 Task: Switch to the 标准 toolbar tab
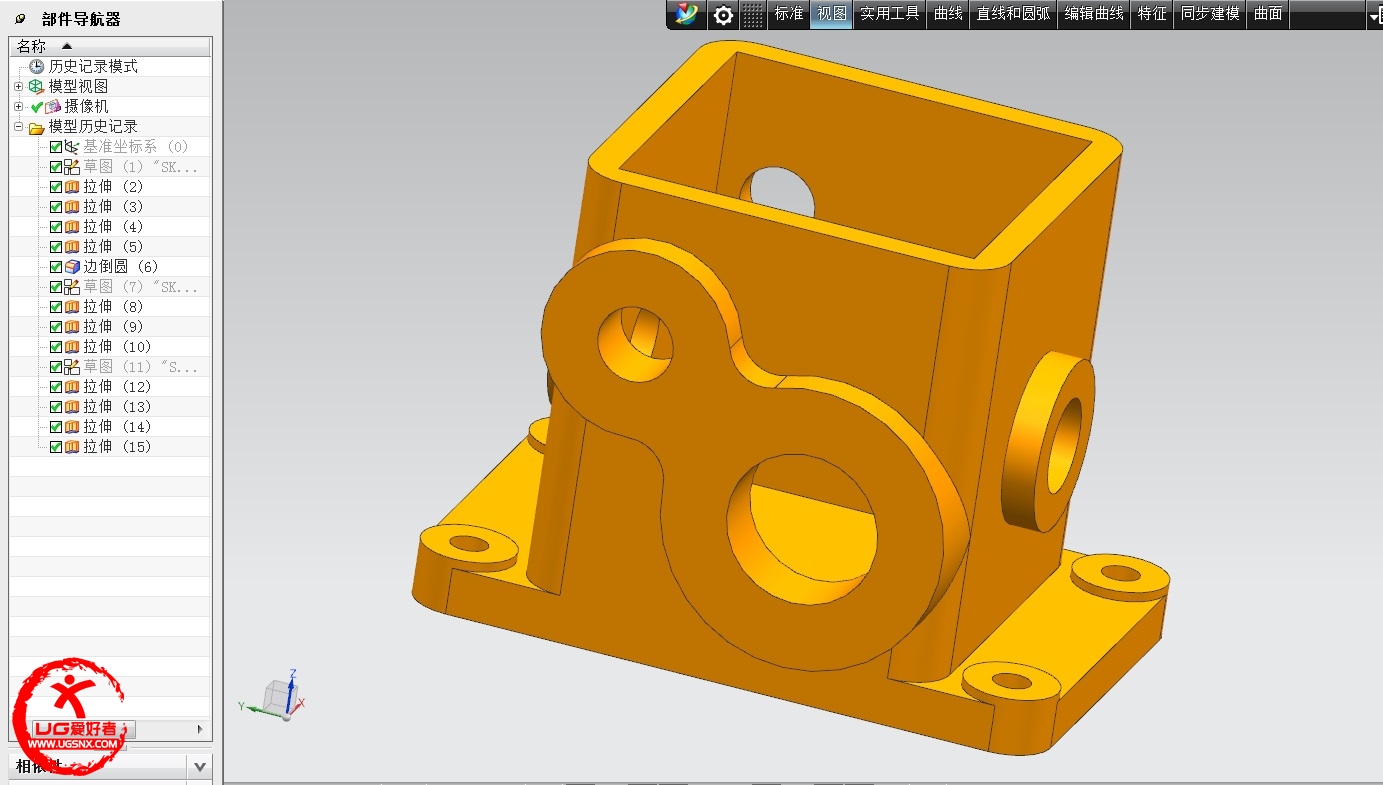(x=789, y=14)
